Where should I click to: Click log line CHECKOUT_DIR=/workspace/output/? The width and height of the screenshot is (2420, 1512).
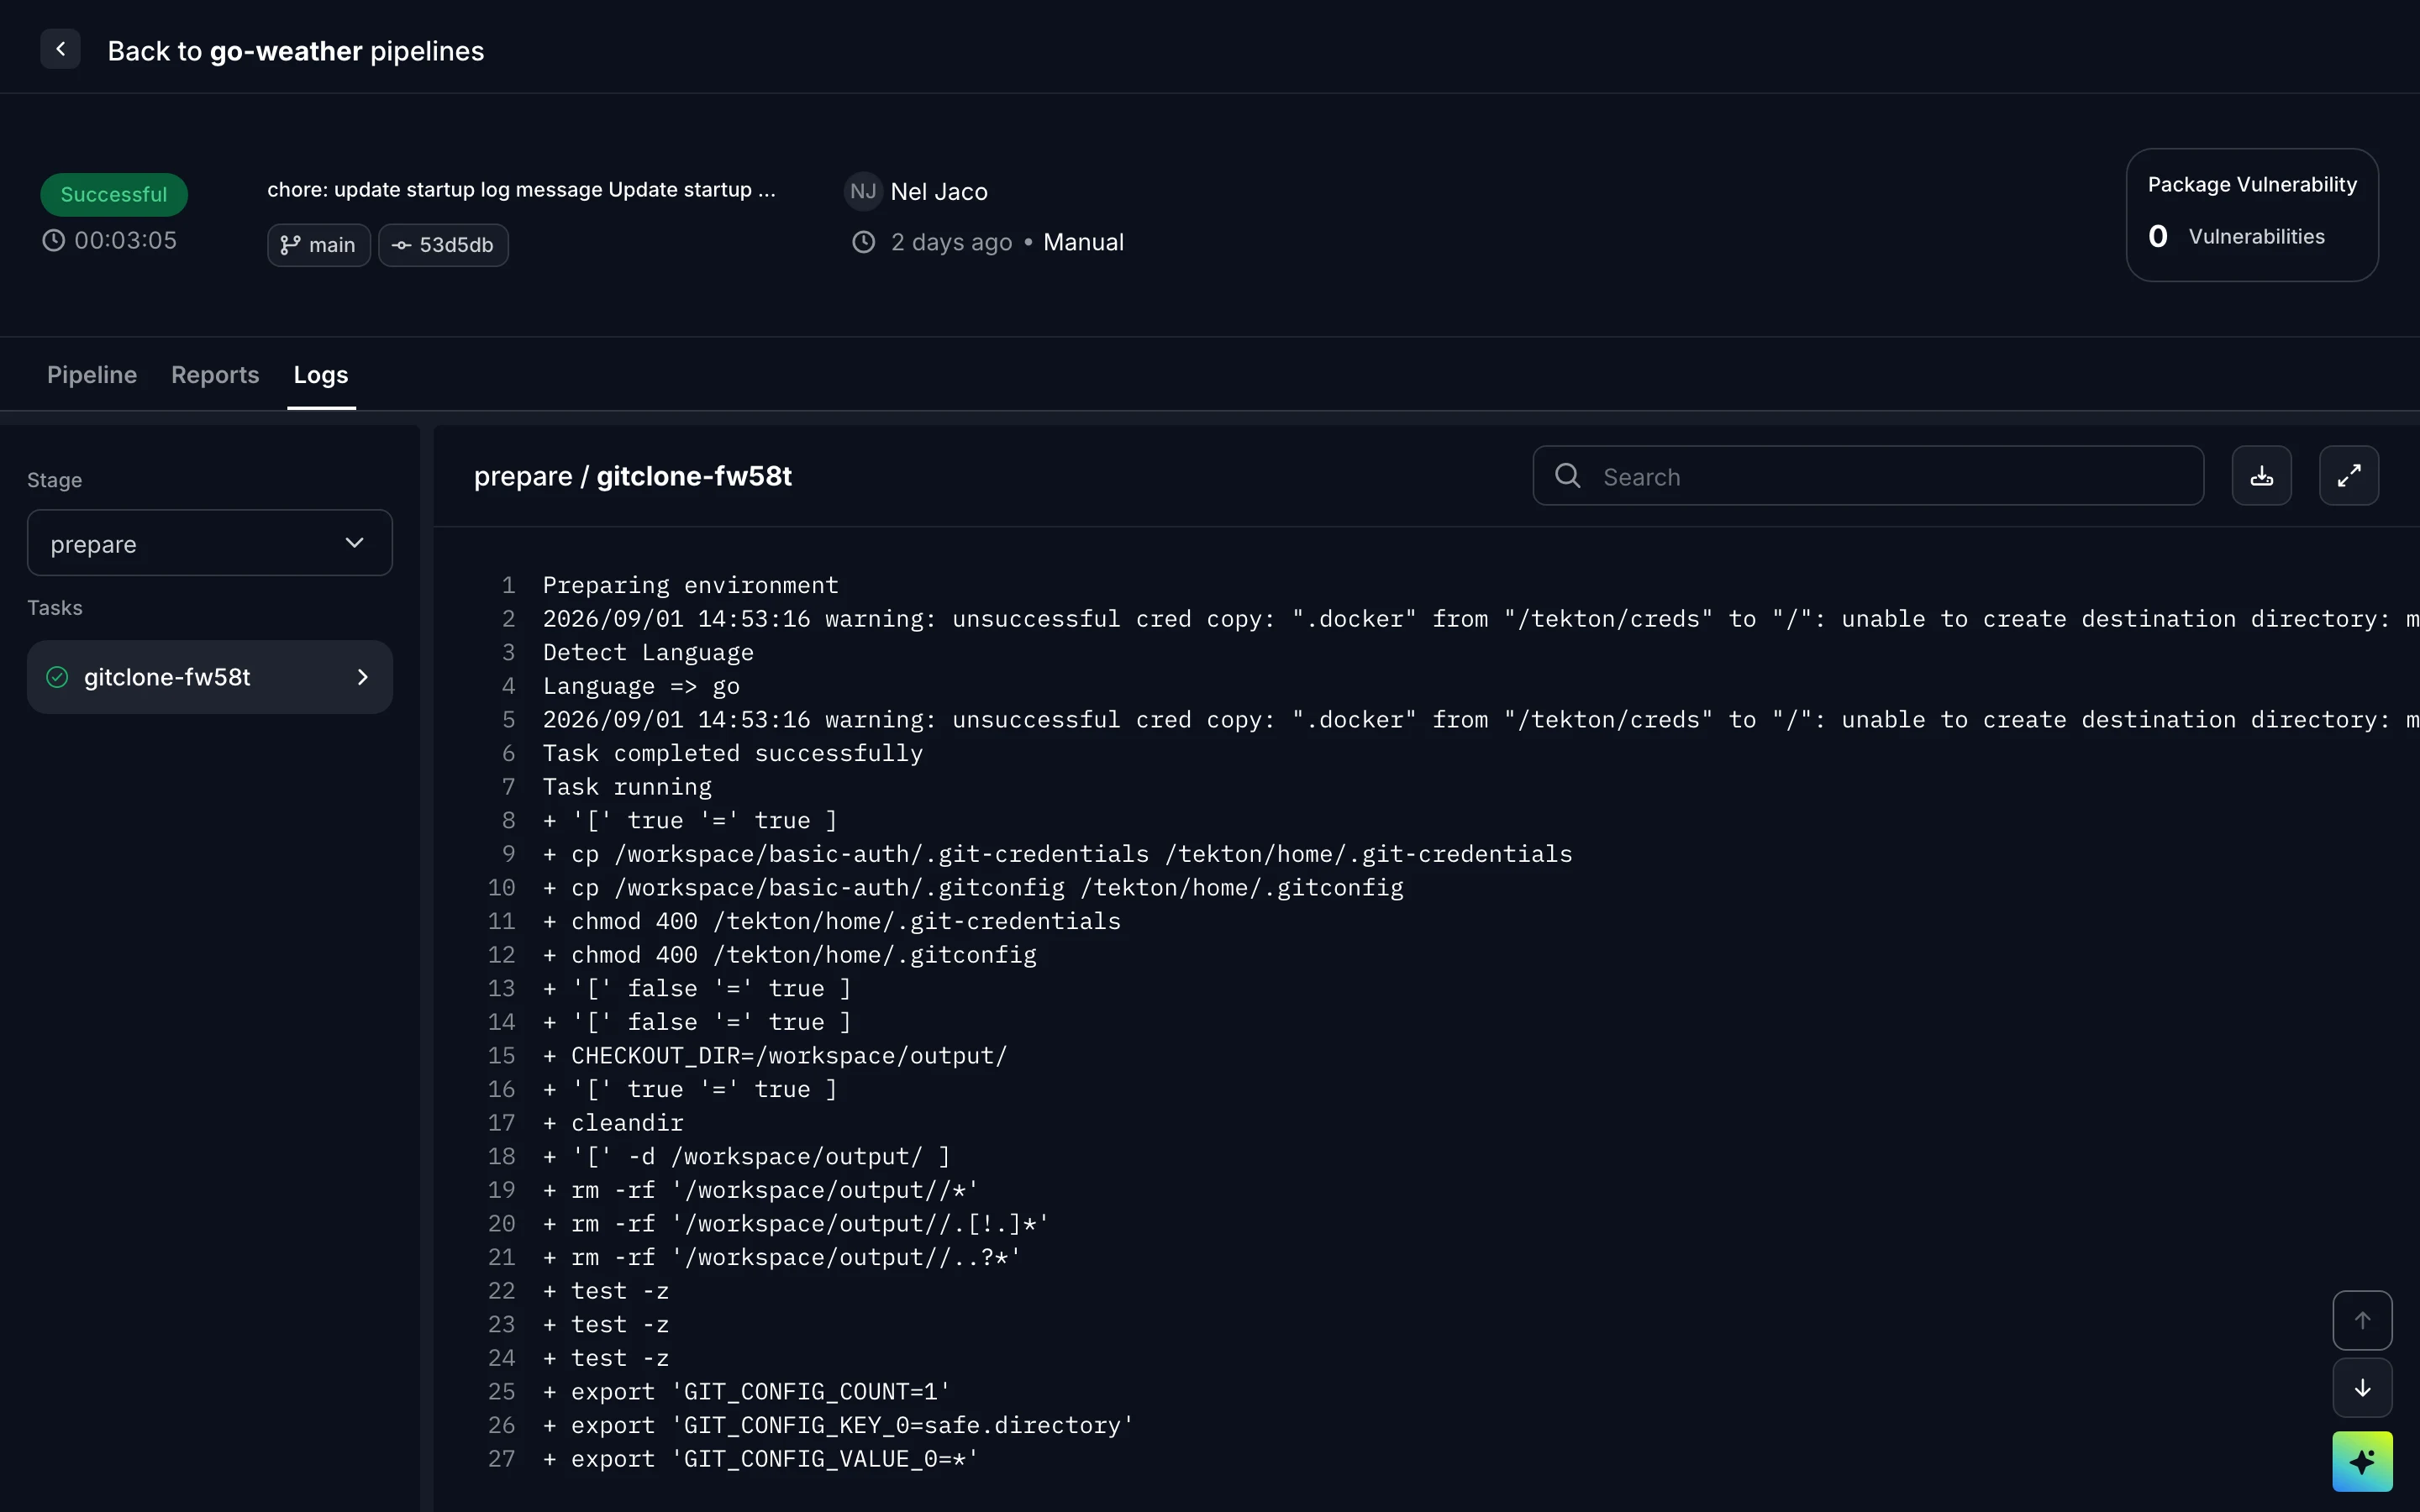pyautogui.click(x=775, y=1056)
